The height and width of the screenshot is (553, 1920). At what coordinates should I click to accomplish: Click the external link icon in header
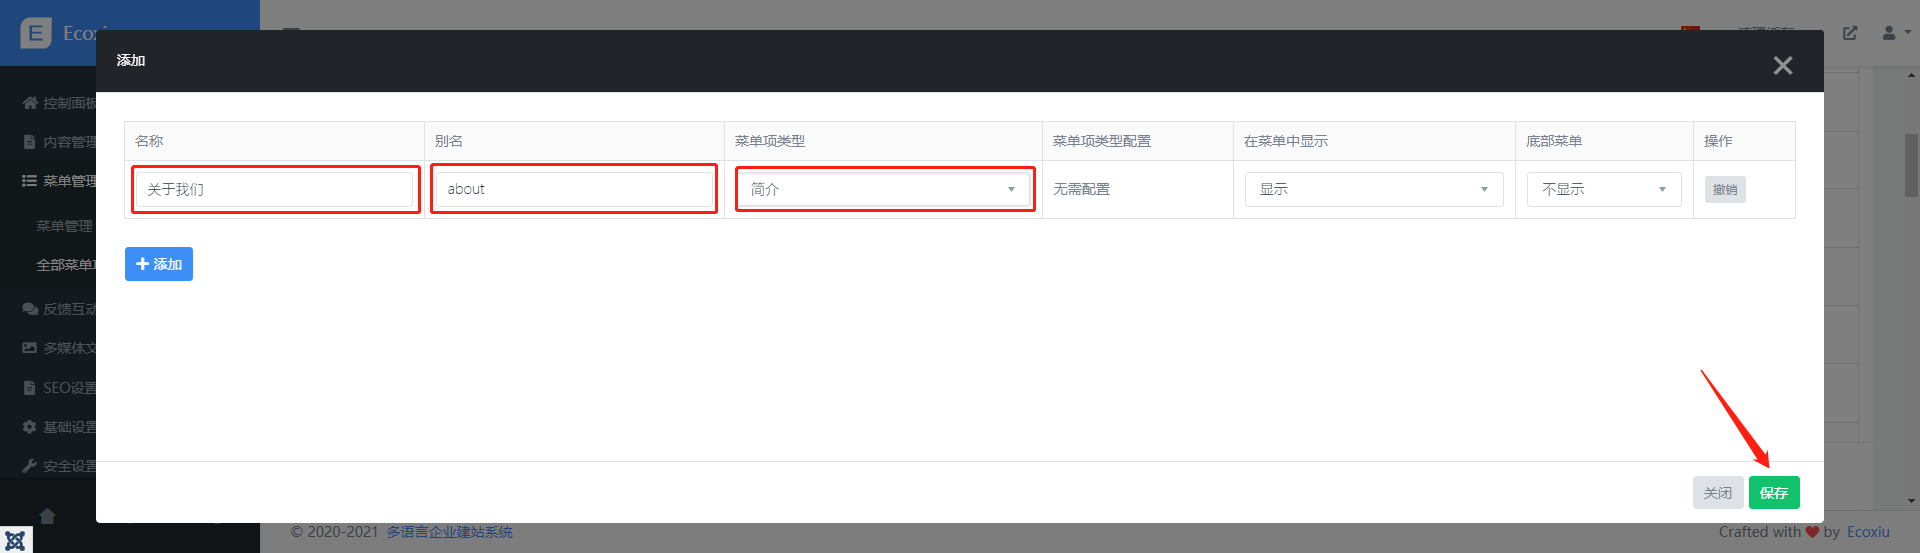1850,33
